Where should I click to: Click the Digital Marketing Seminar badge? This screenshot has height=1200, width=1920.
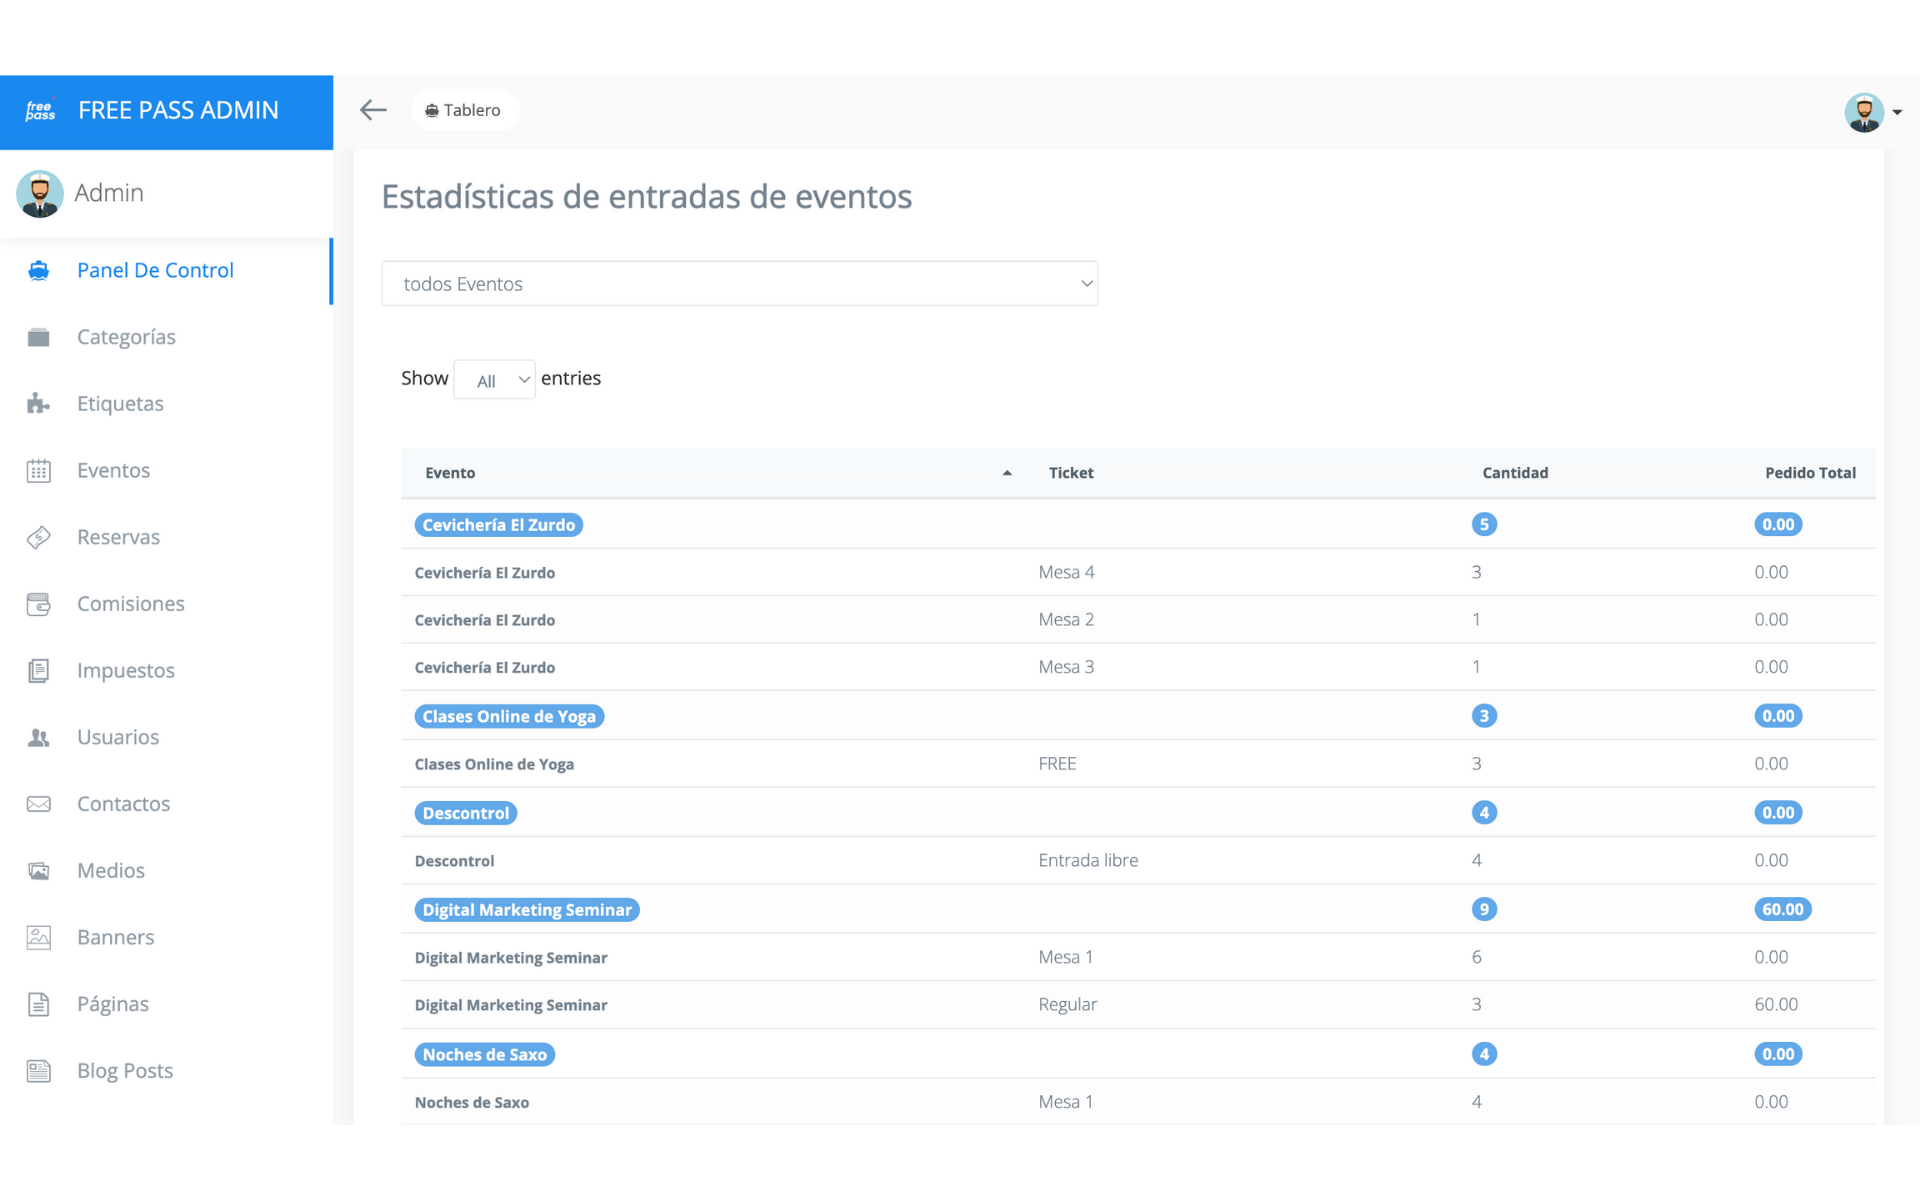[x=527, y=910]
